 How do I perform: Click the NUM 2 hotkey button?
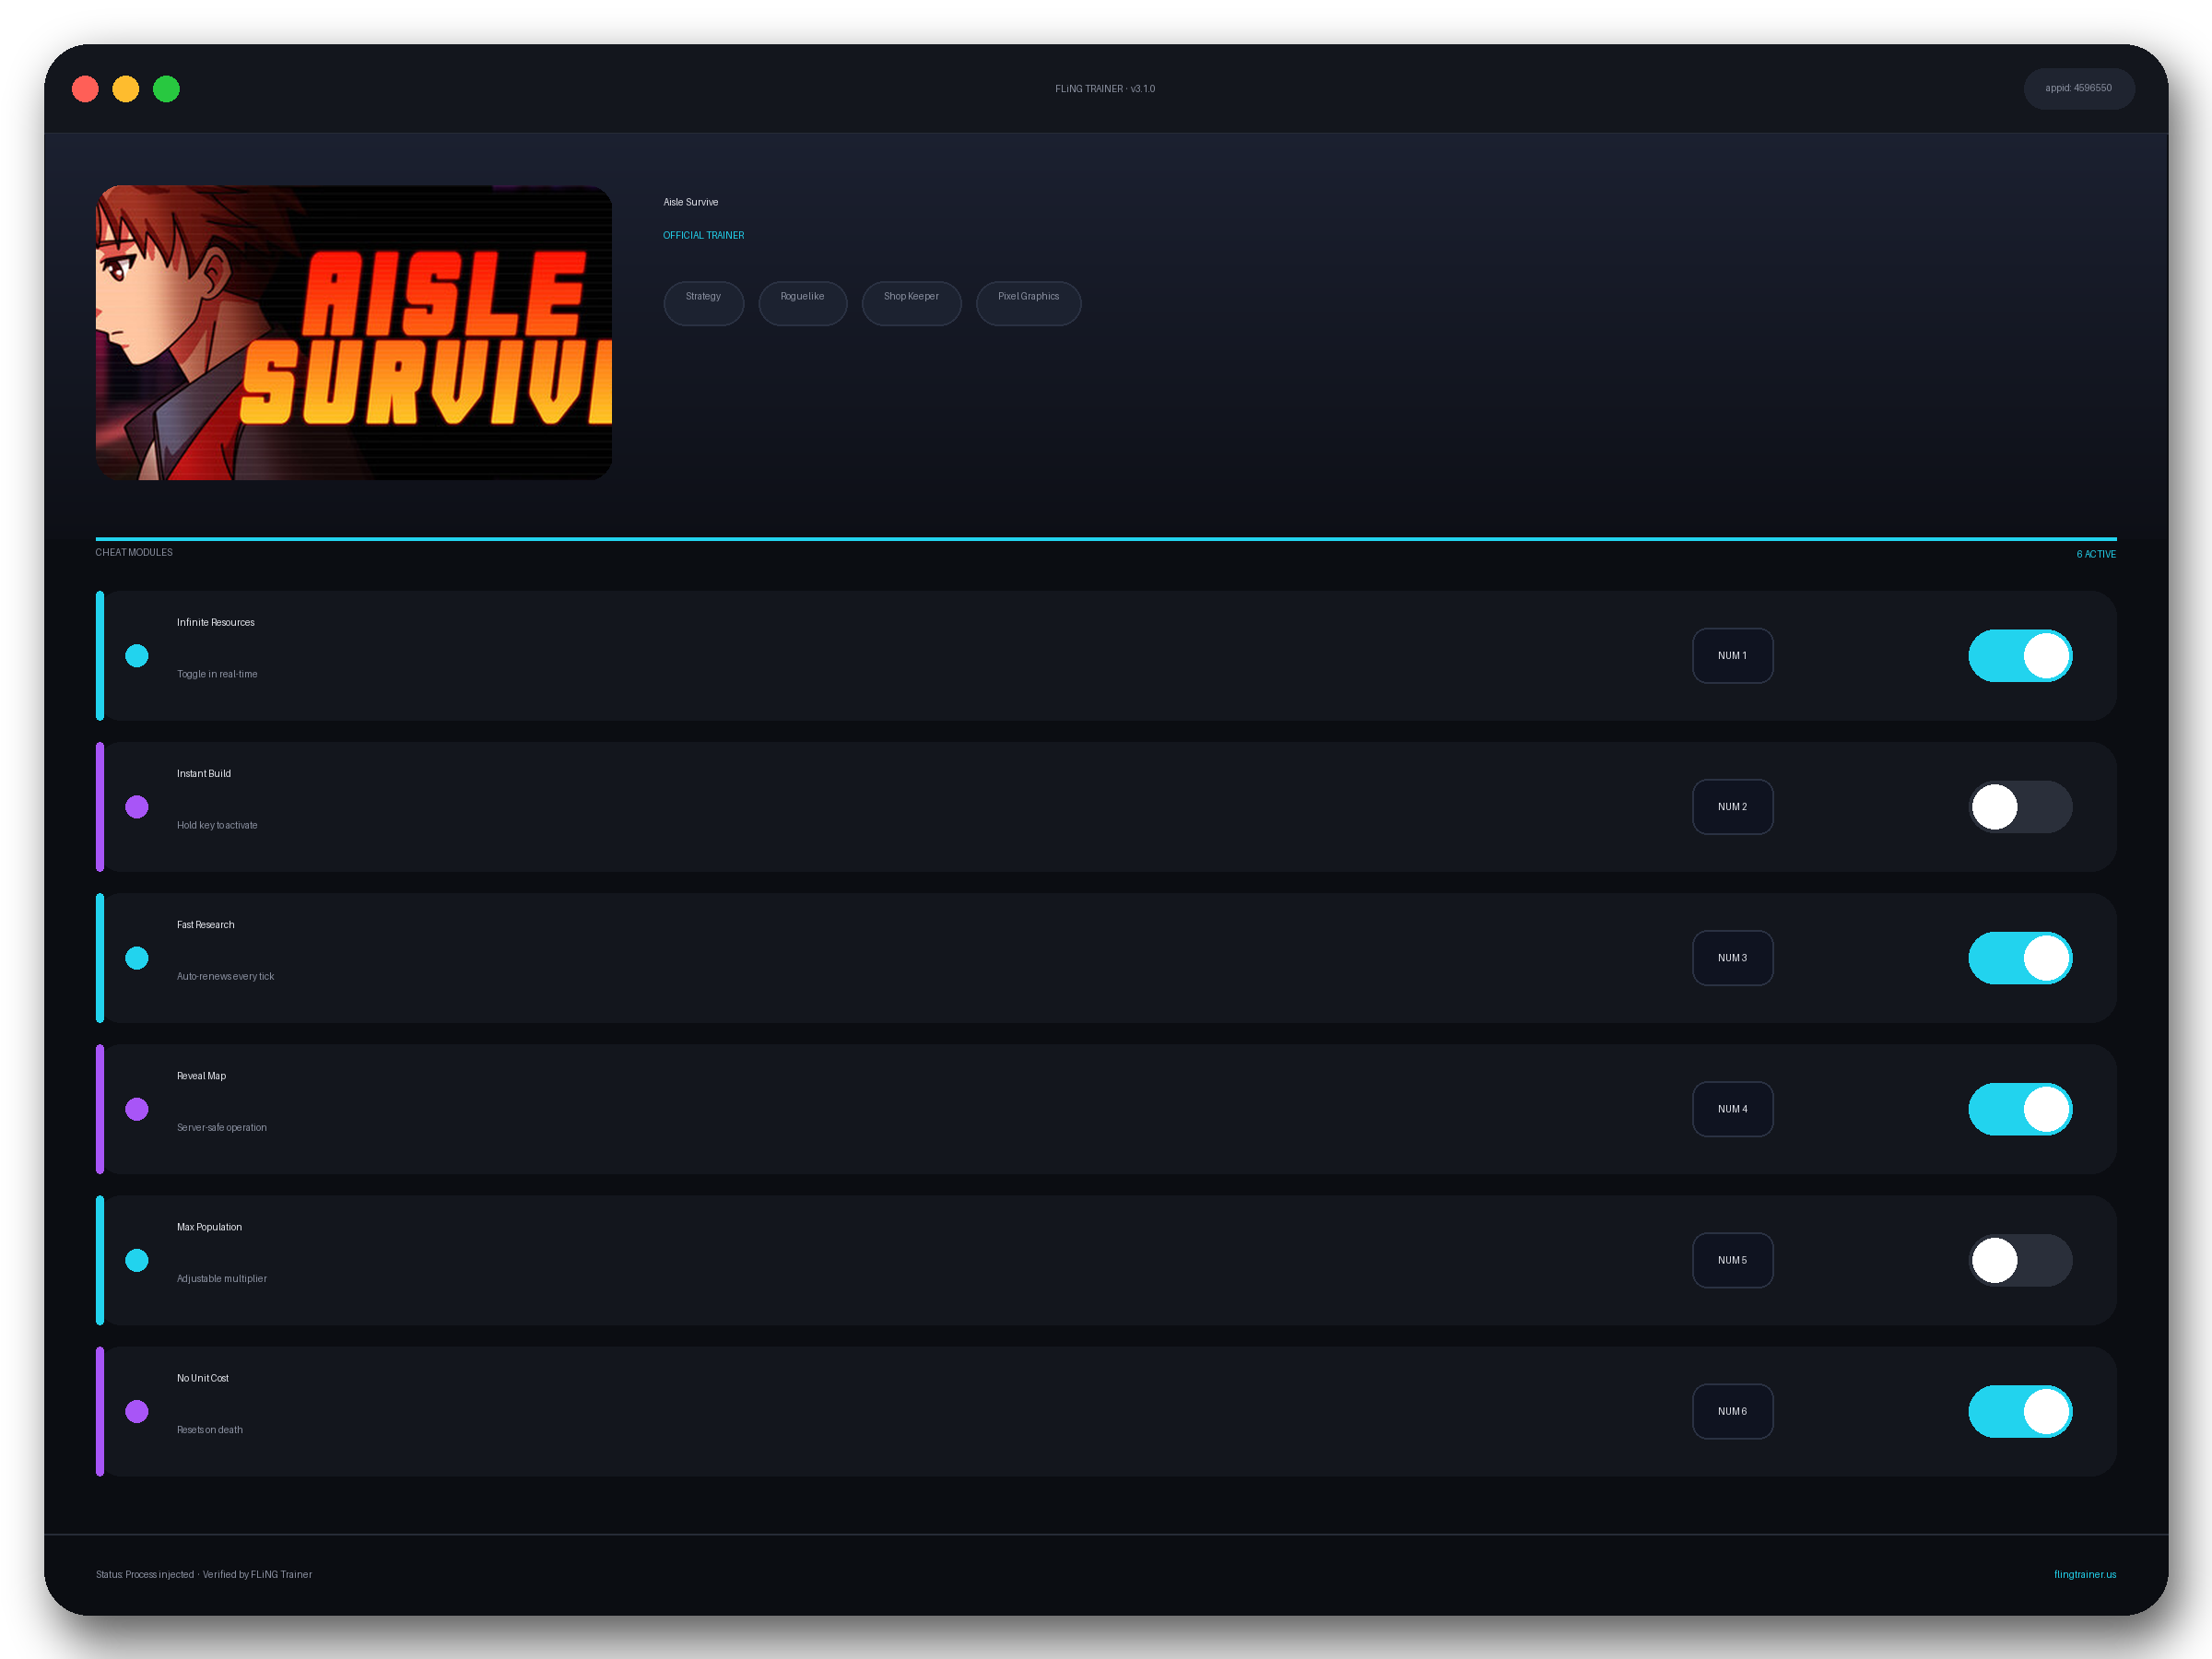click(1732, 807)
